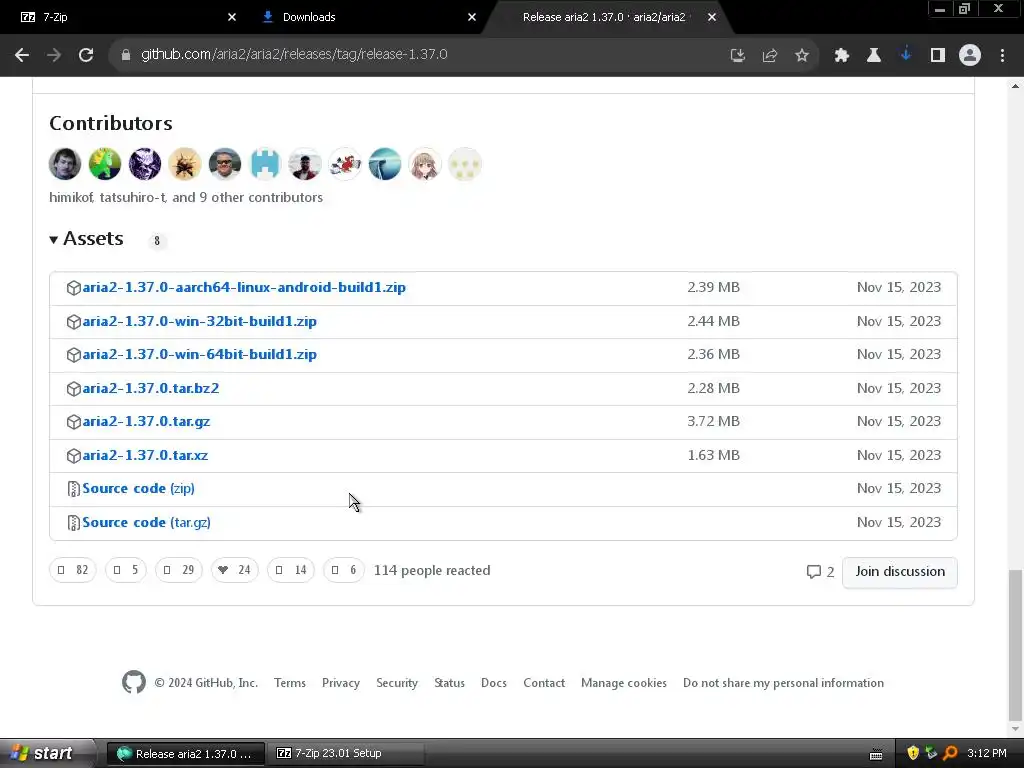Click the package icon beside aria2-1.37.0.tar.xz
1024x768 pixels.
tap(74, 456)
